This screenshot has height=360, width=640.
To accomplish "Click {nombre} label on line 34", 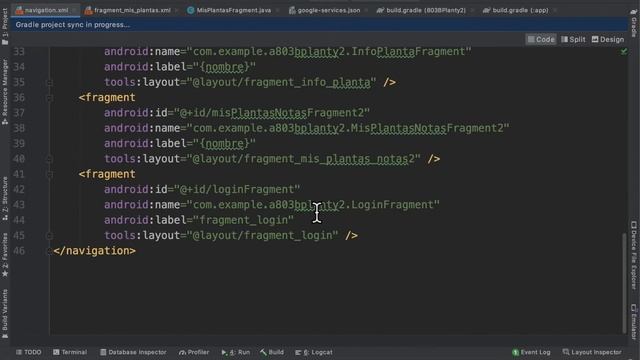I will click(x=224, y=67).
